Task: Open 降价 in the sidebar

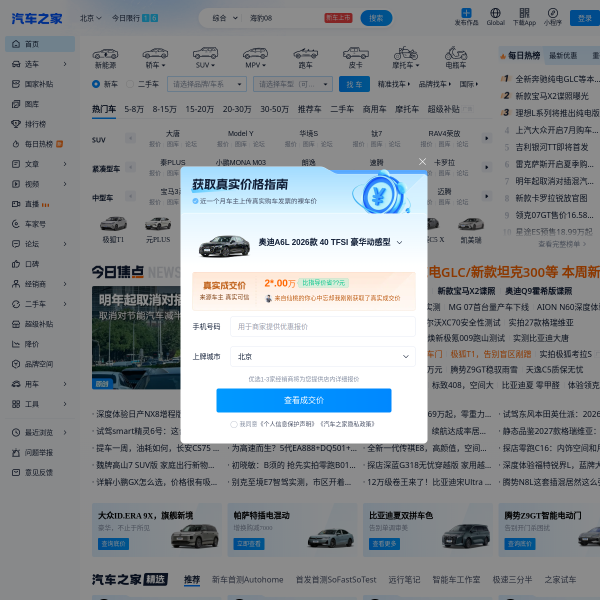Action: coord(40,344)
